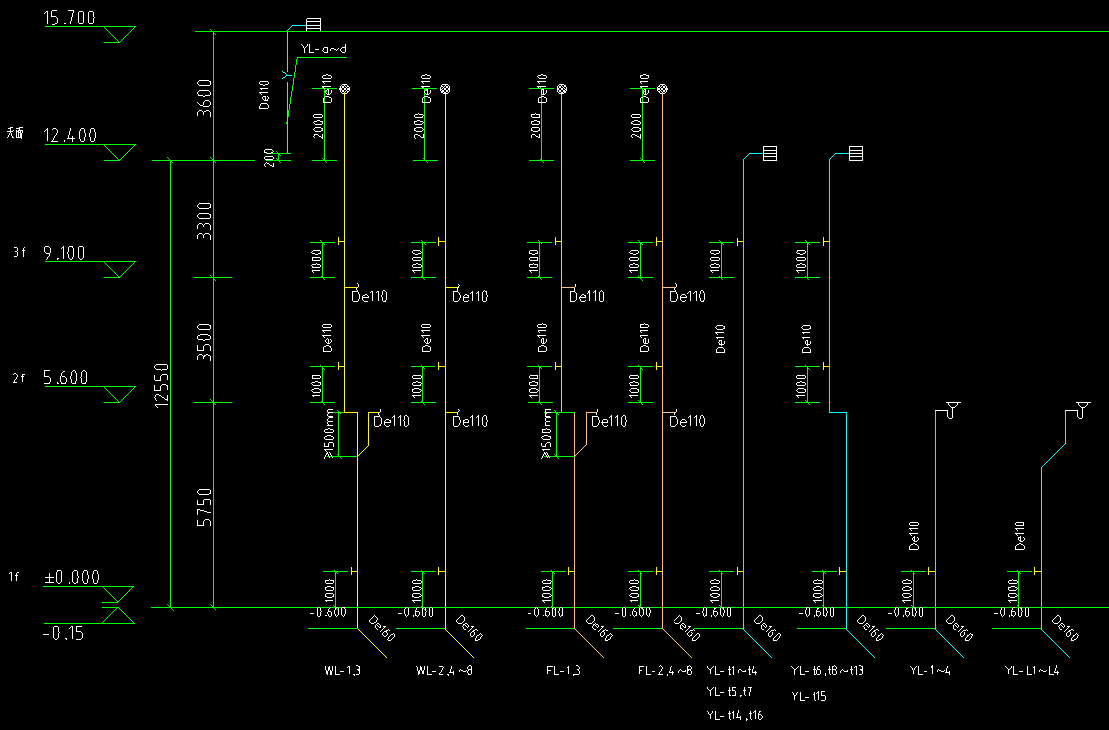Click the rain hopper symbol above YL-a~d
Image resolution: width=1109 pixels, height=730 pixels.
pos(313,24)
